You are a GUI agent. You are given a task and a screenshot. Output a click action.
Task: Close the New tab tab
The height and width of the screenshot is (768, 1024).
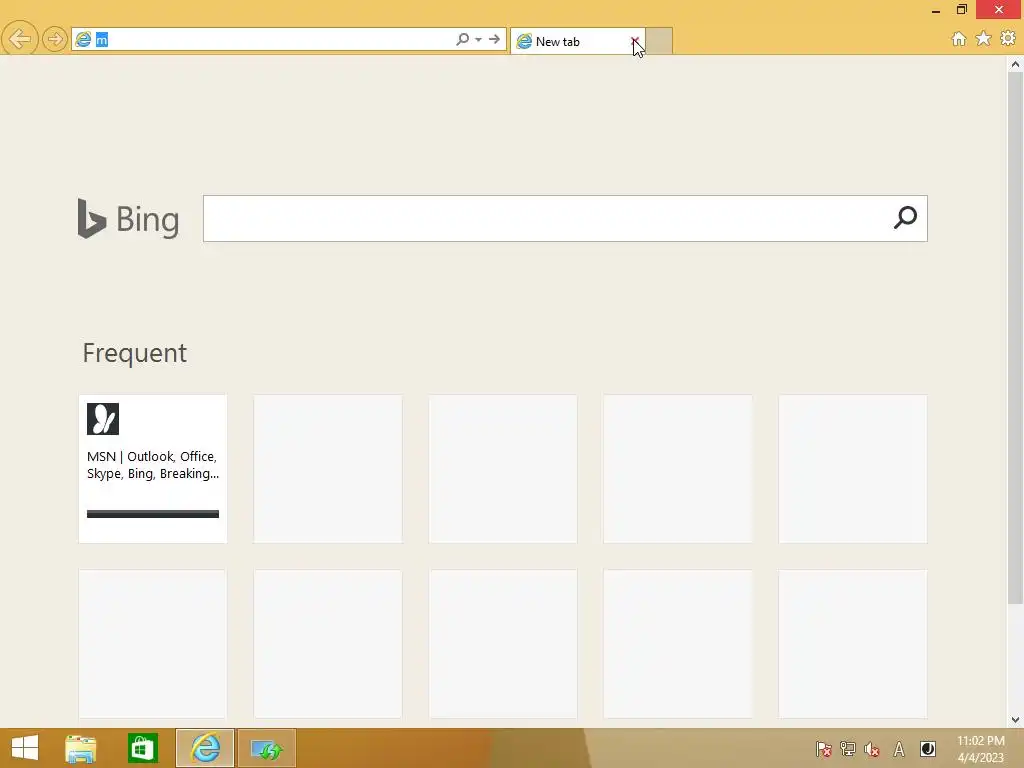click(635, 41)
